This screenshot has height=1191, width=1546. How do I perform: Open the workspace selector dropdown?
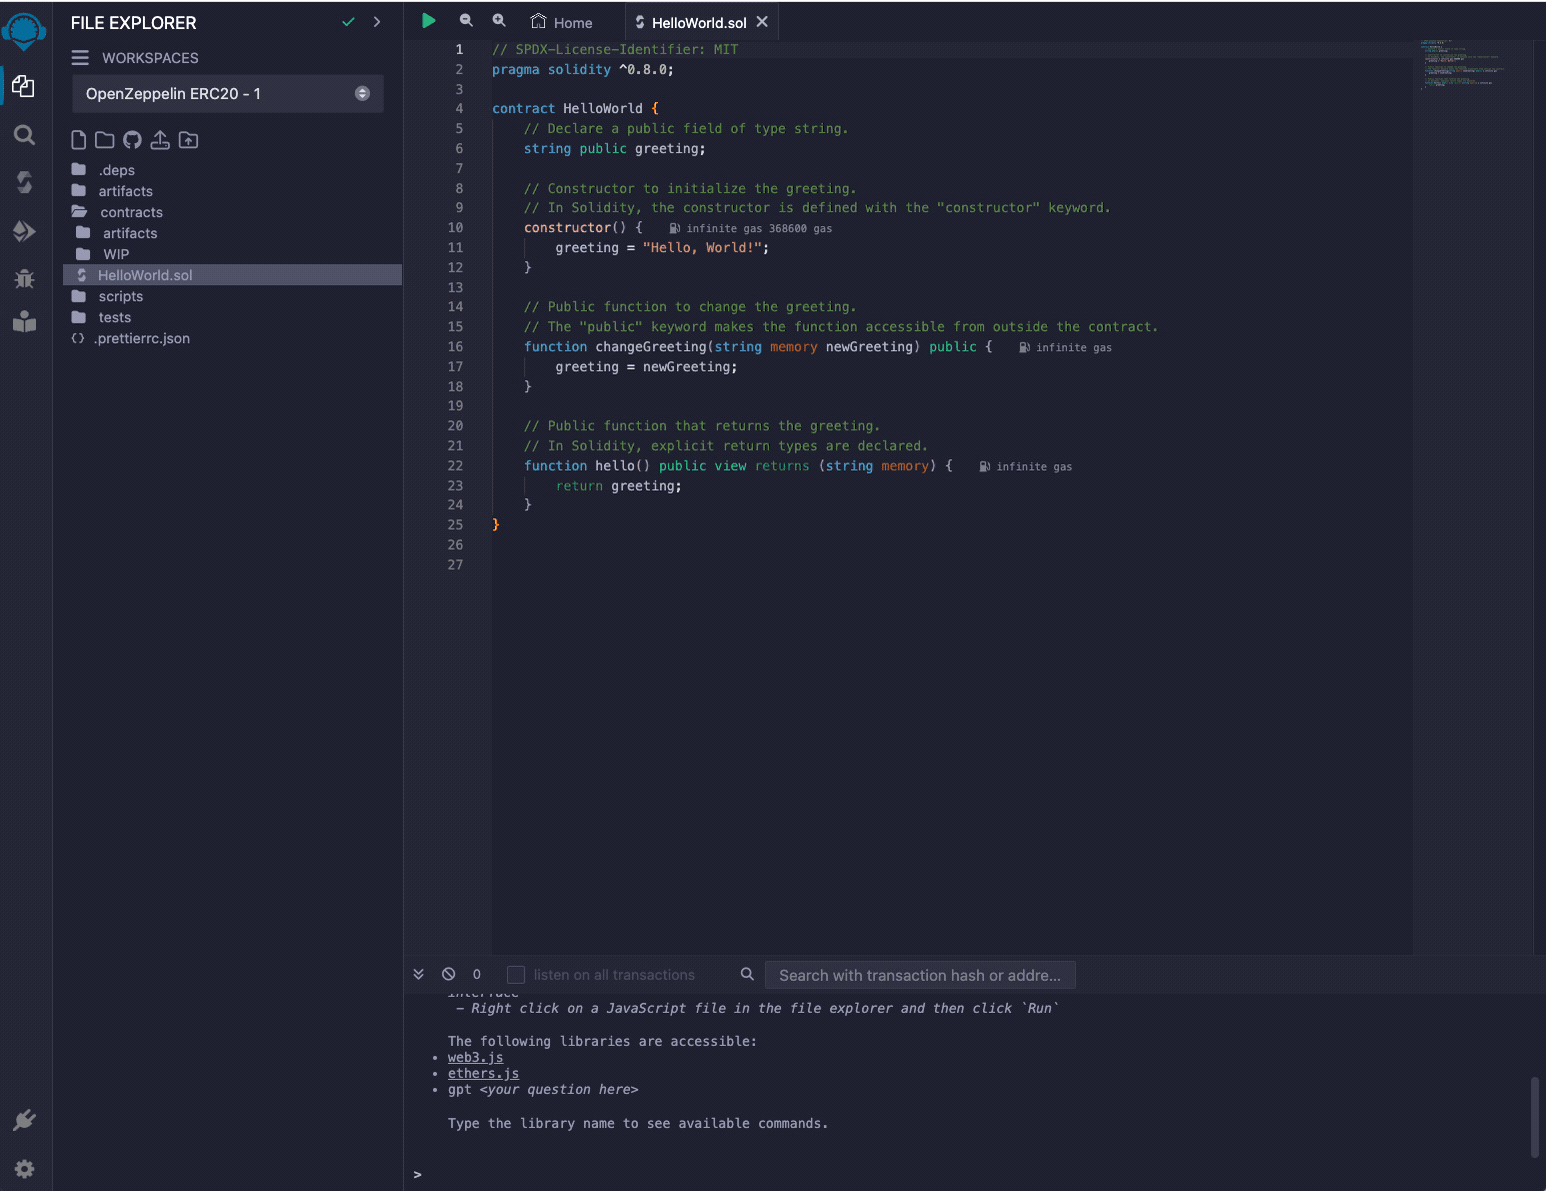pos(362,93)
